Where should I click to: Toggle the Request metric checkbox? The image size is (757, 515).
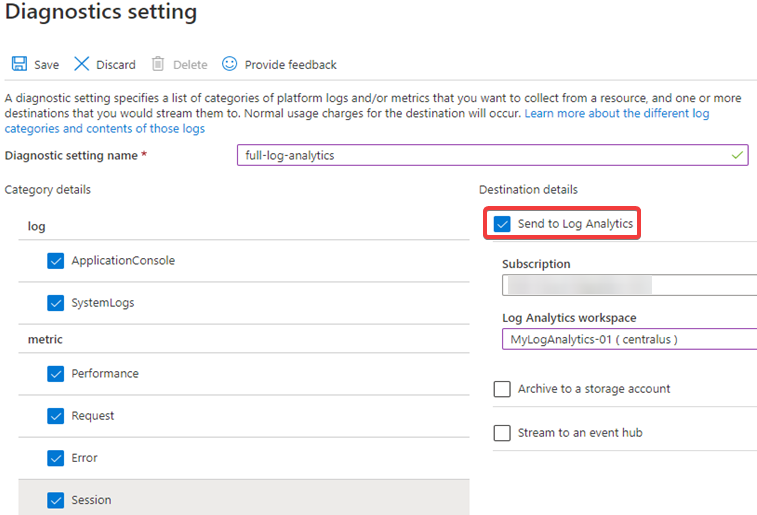point(56,415)
